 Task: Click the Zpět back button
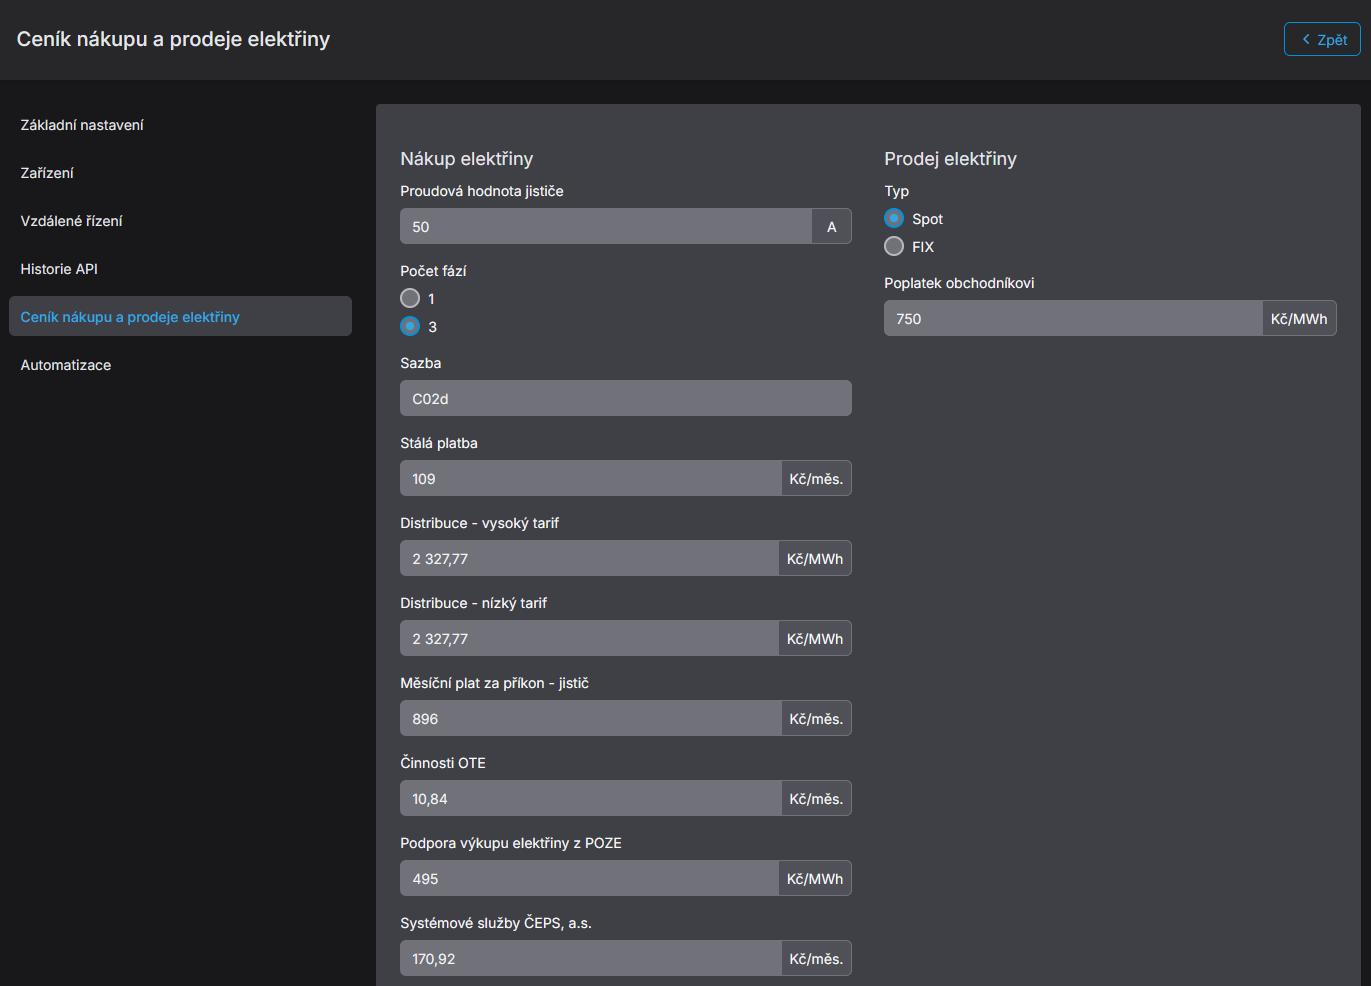coord(1321,39)
